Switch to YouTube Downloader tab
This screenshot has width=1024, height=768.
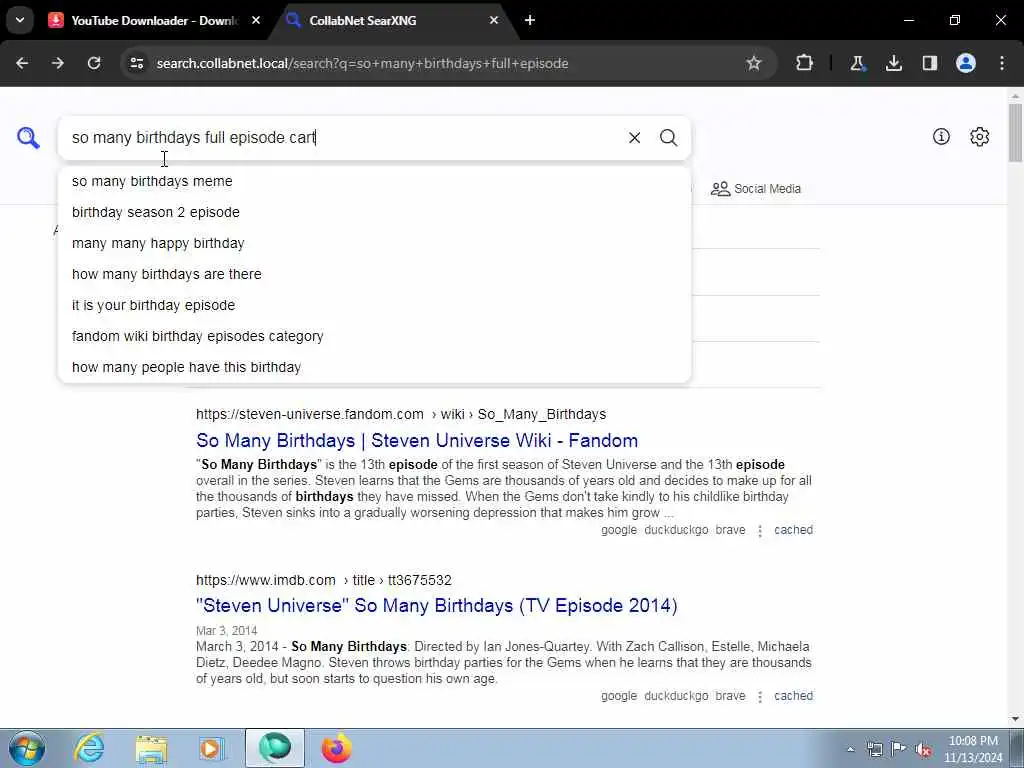[x=153, y=20]
